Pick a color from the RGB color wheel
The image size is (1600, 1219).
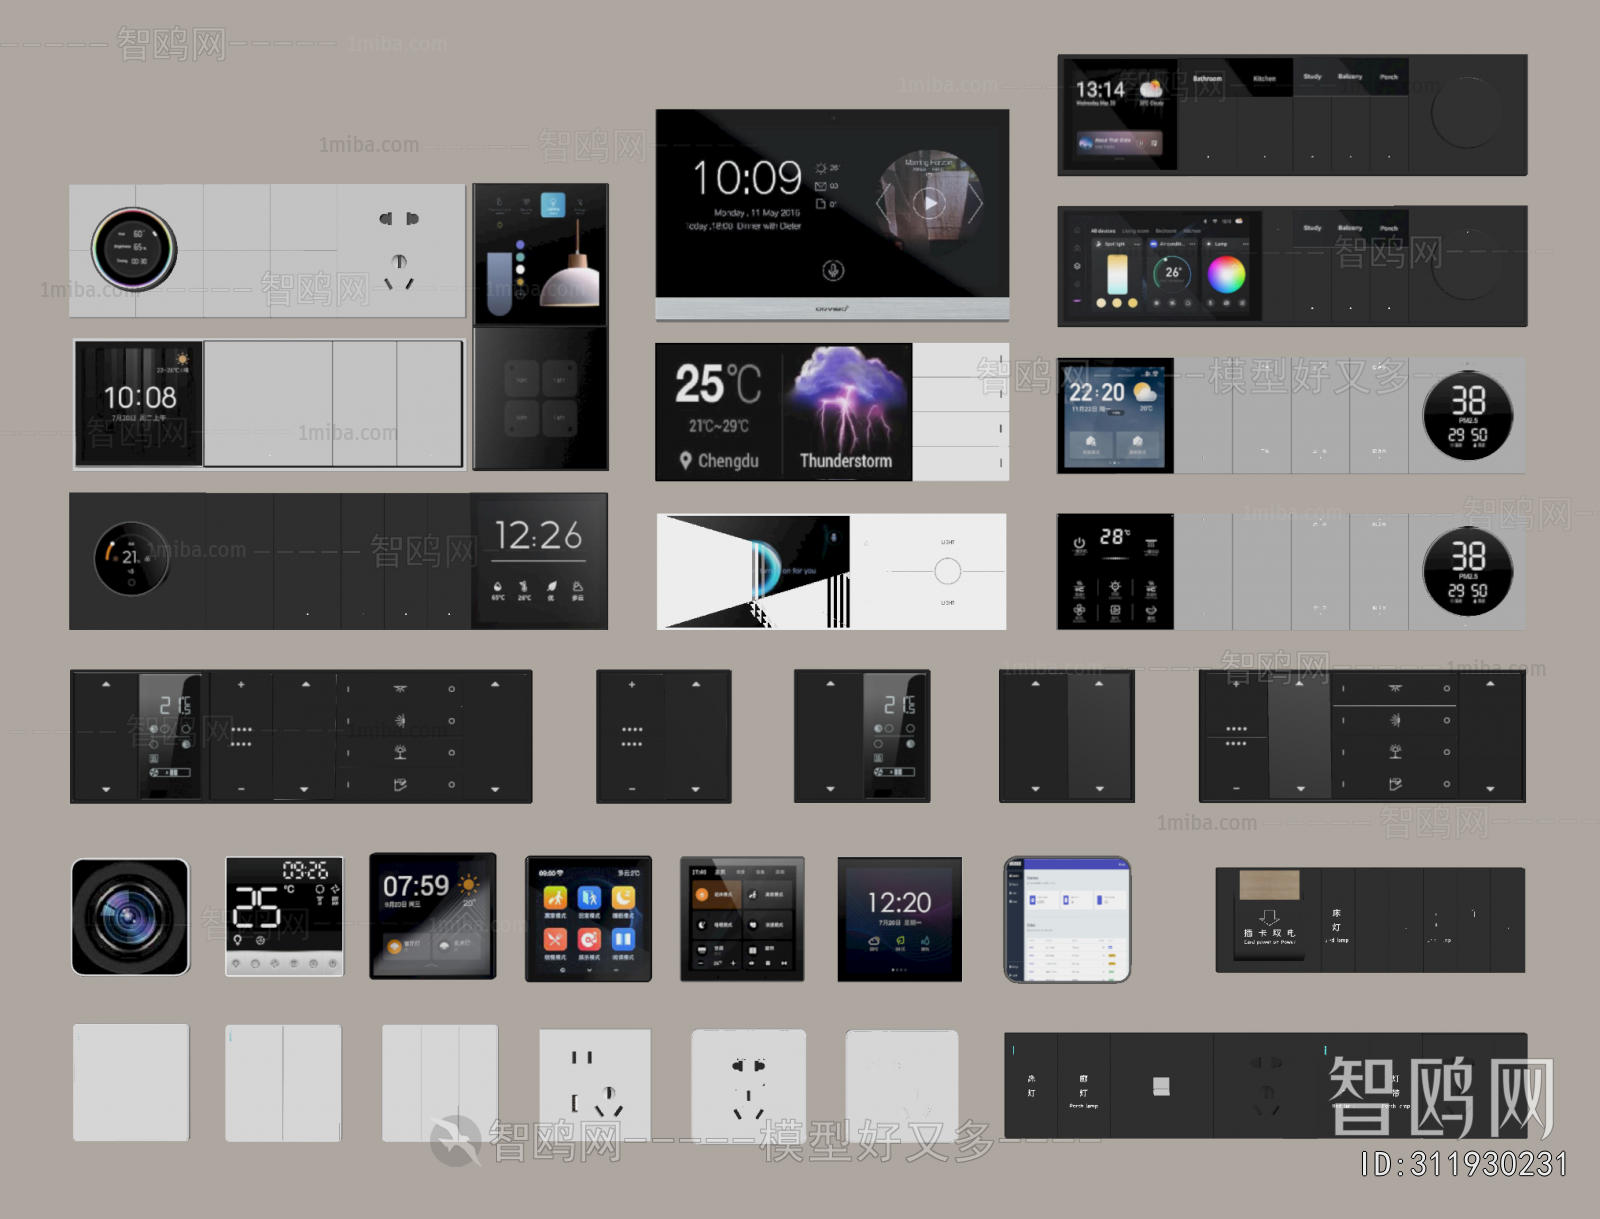click(1226, 274)
